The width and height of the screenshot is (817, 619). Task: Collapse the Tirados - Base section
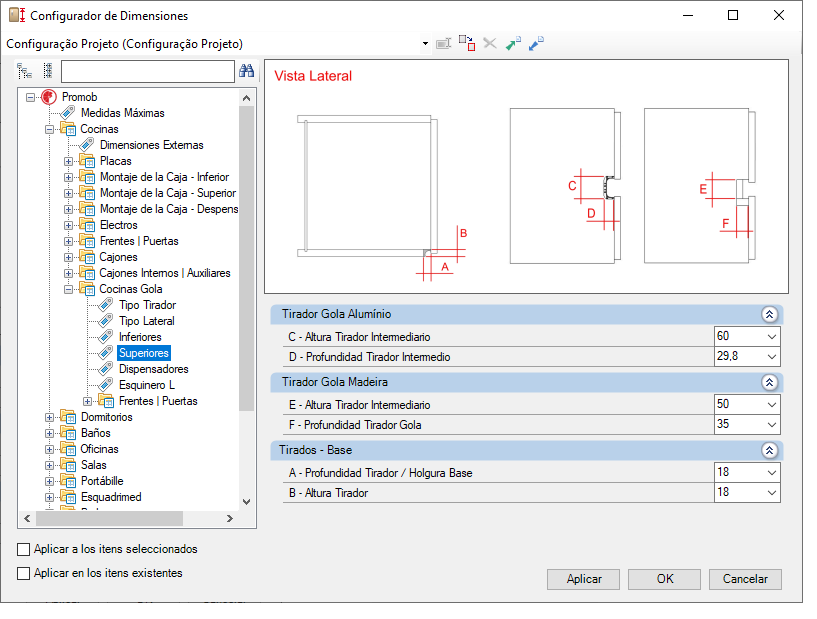(769, 450)
